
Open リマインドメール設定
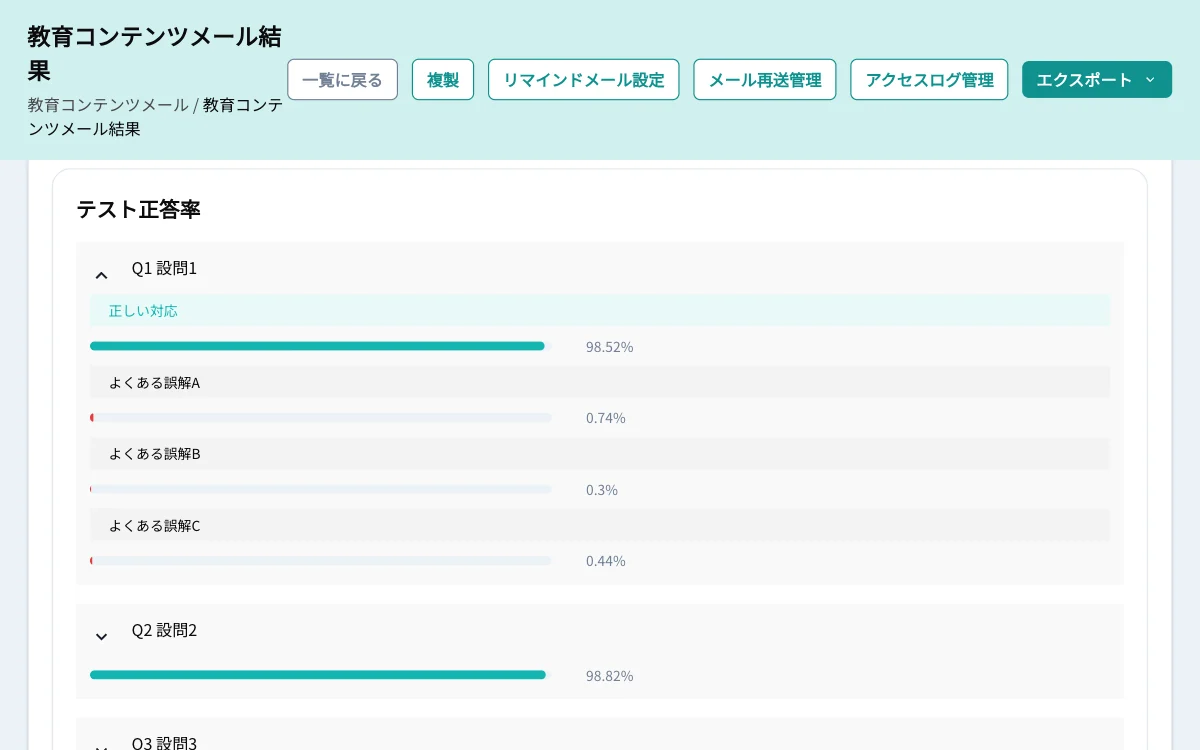pos(583,80)
